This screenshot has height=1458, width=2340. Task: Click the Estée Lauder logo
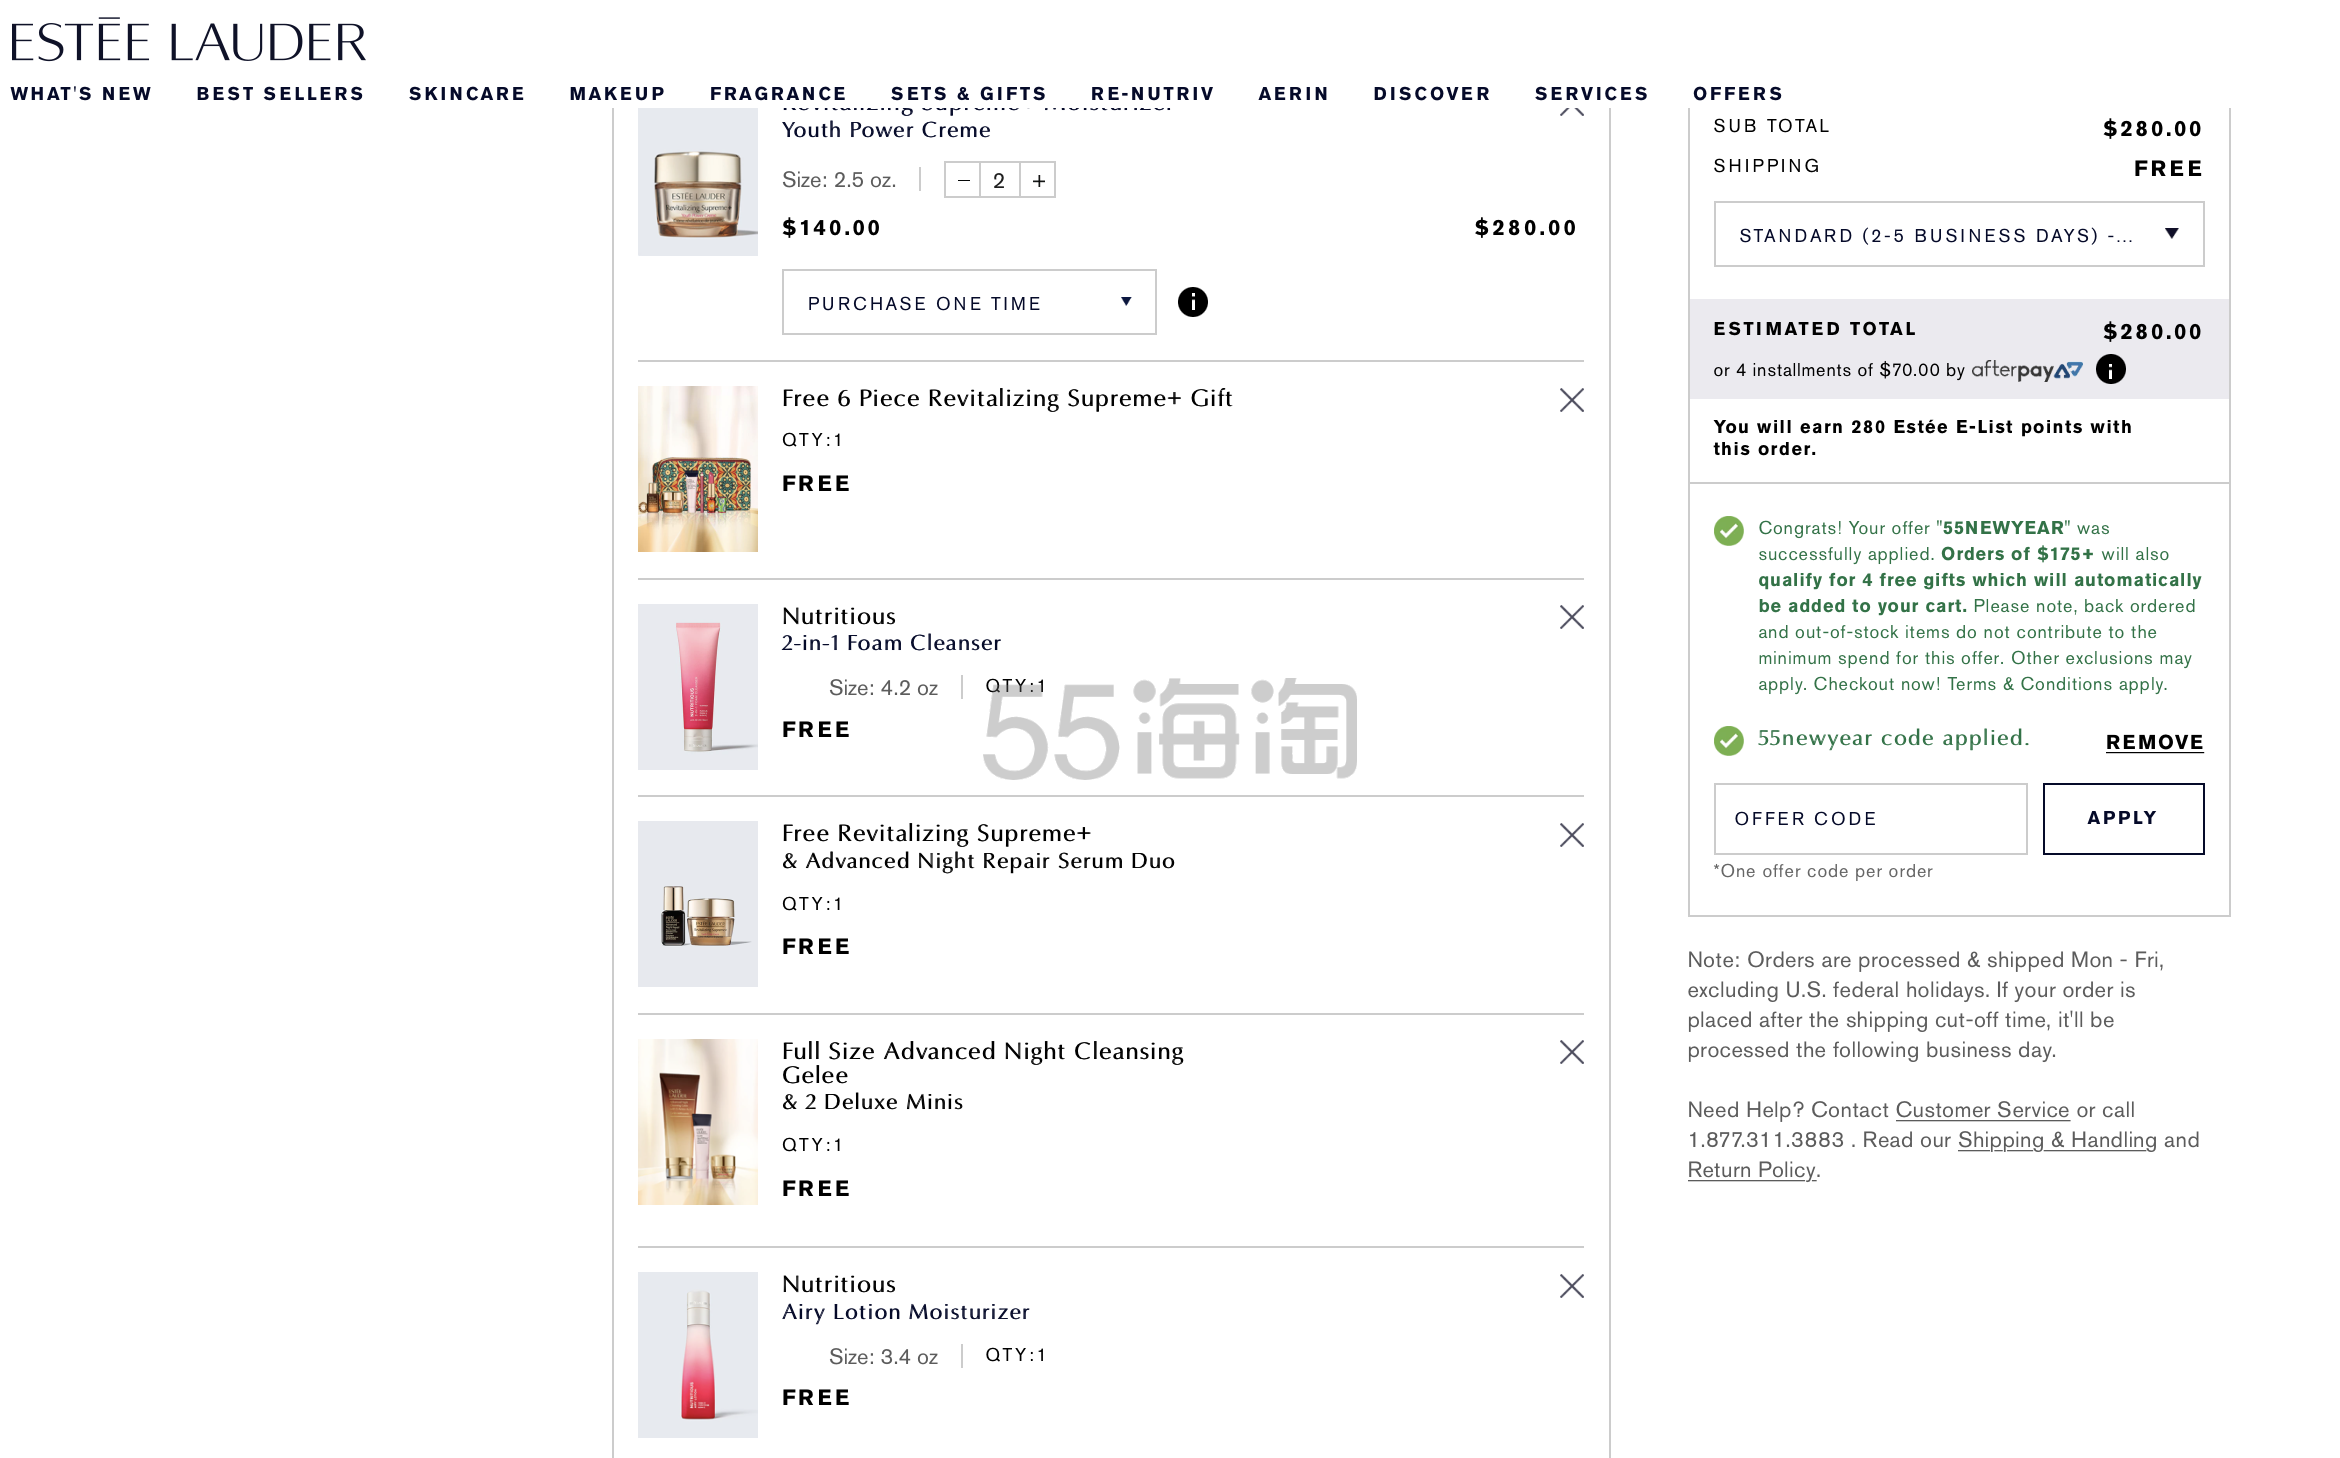point(188,41)
